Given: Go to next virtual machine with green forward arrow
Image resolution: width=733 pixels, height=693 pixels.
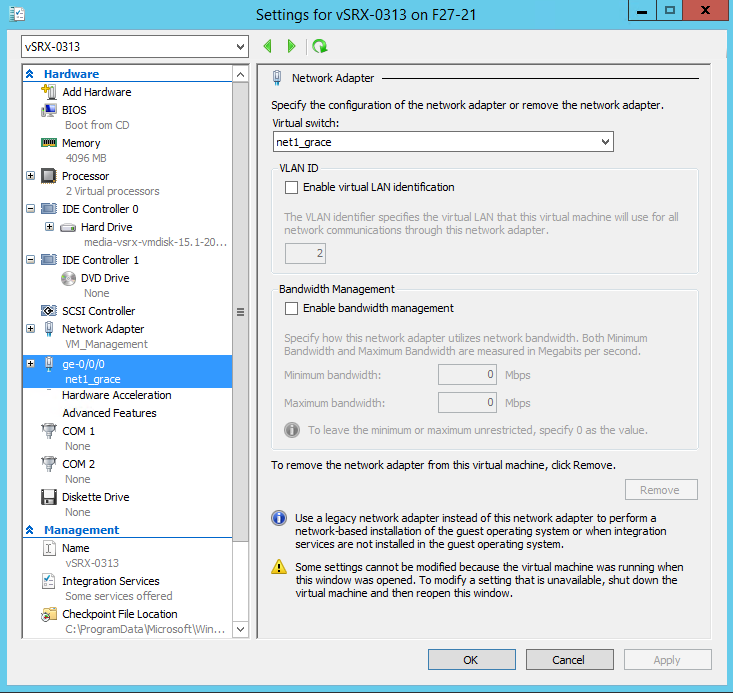Looking at the screenshot, I should click(x=292, y=46).
